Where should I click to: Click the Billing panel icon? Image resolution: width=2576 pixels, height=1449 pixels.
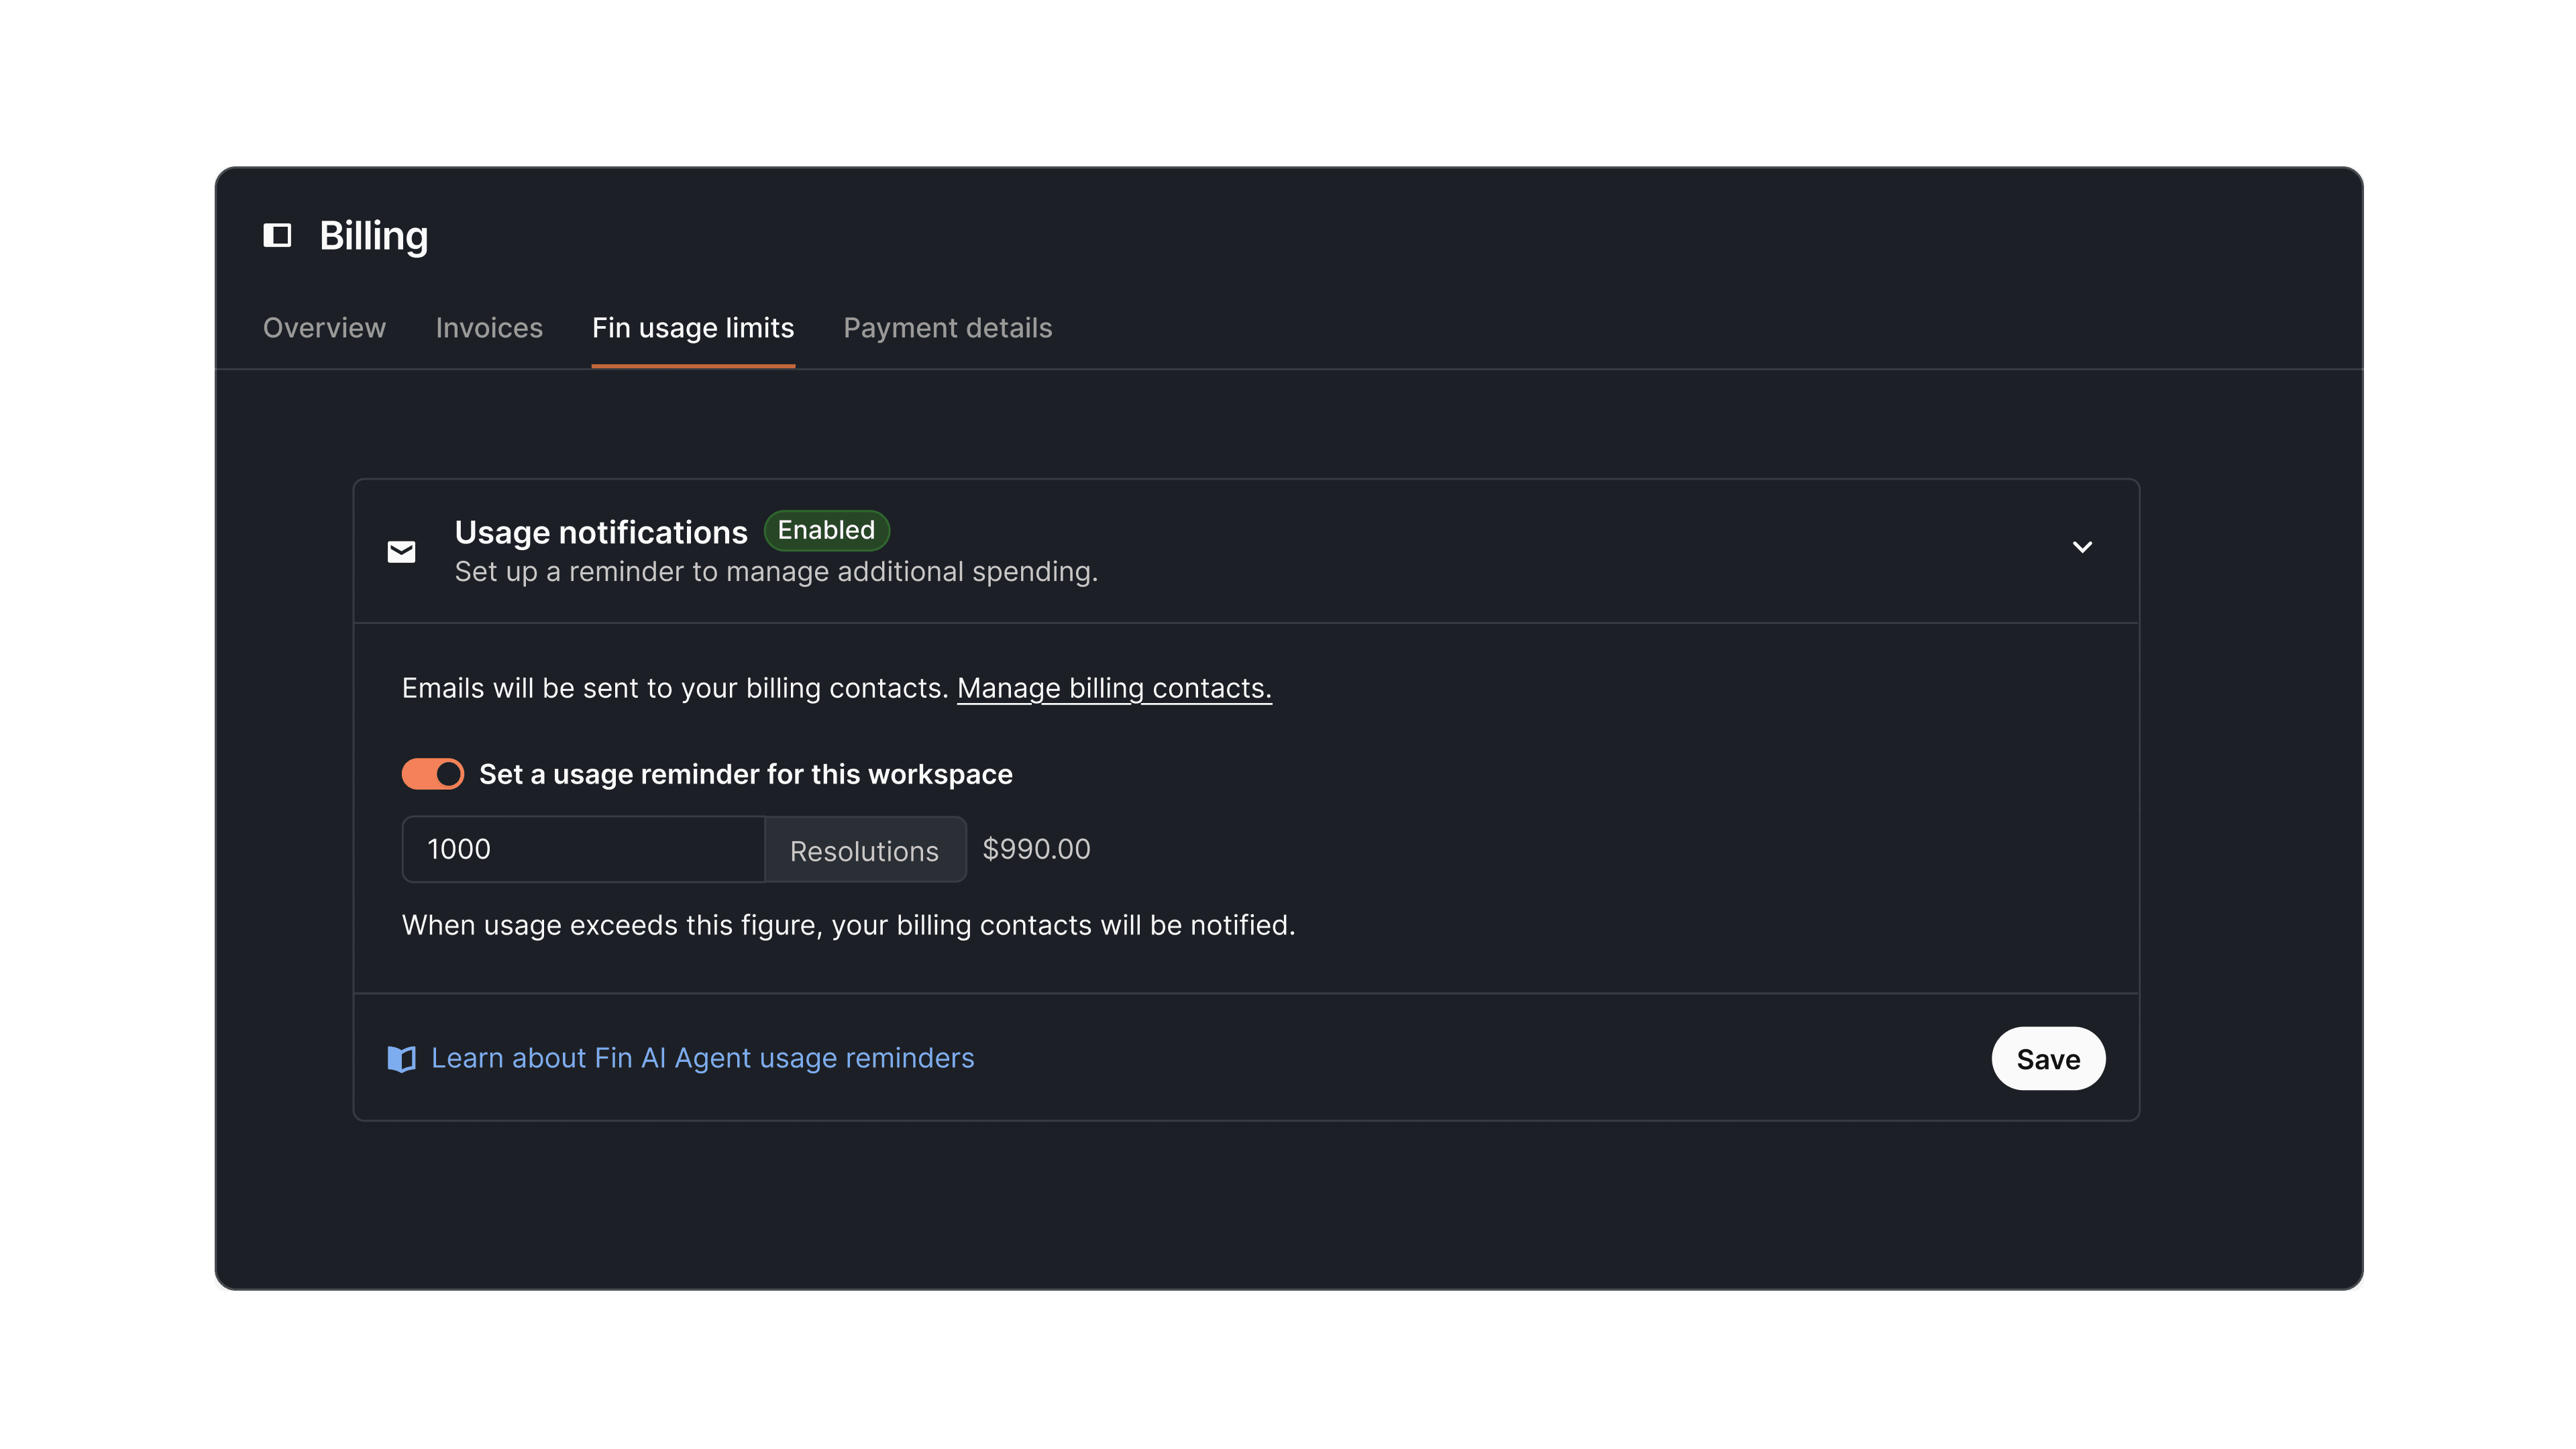pos(278,236)
